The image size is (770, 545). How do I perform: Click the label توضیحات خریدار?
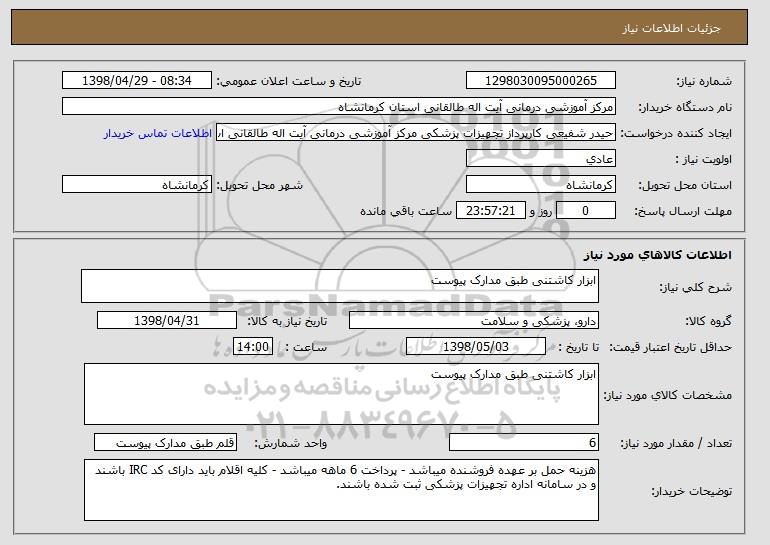pyautogui.click(x=691, y=491)
